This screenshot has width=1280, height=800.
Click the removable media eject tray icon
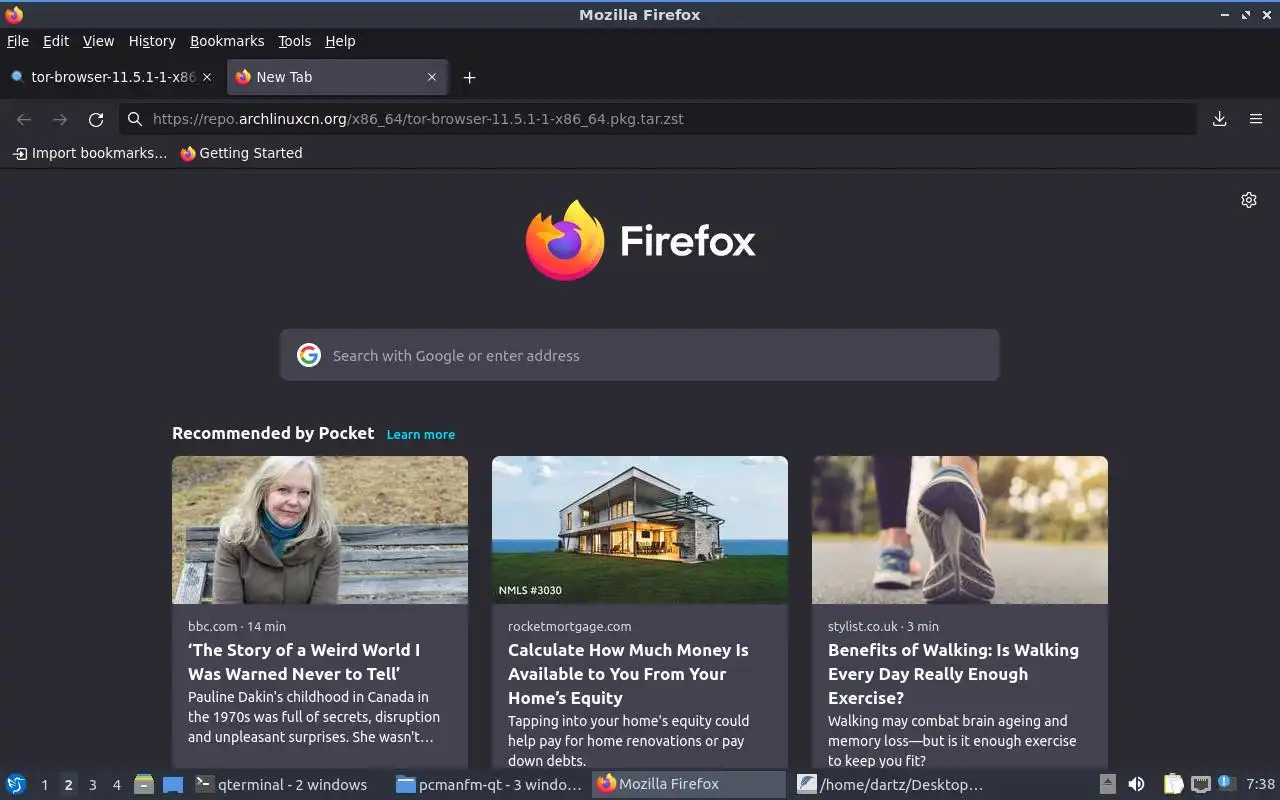pos(1107,784)
